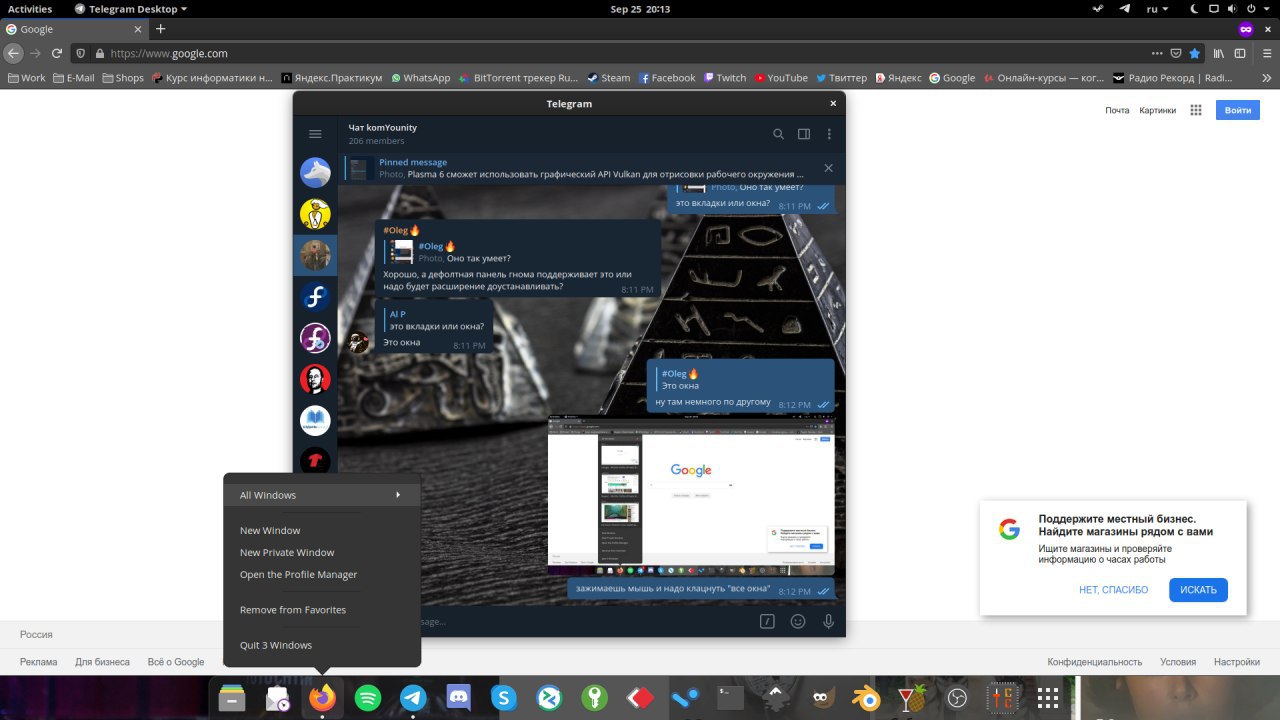Launch Blender from the dock

866,698
